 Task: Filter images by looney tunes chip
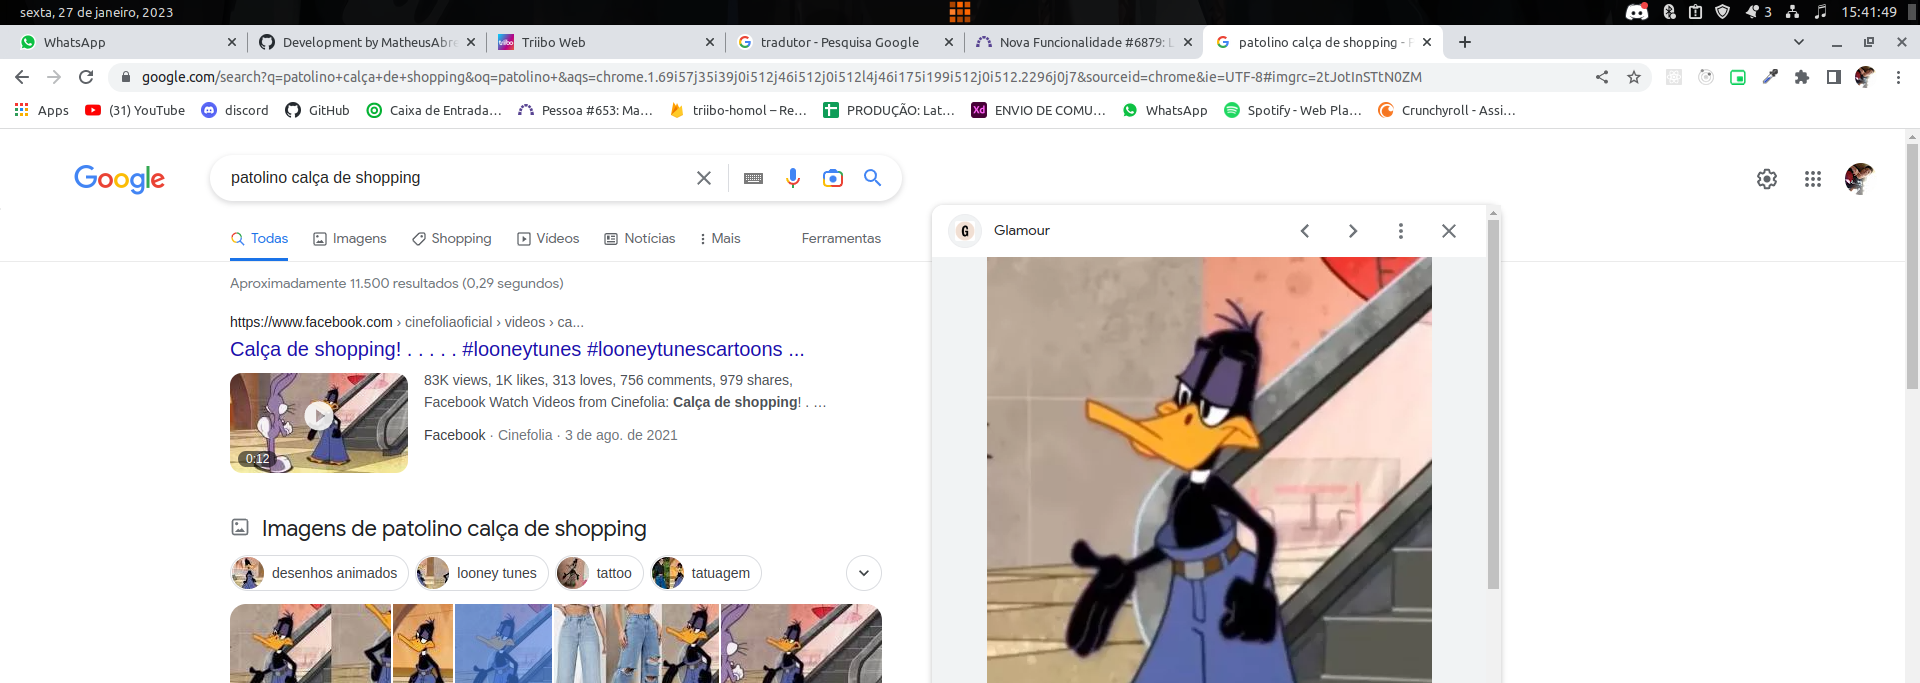(482, 573)
